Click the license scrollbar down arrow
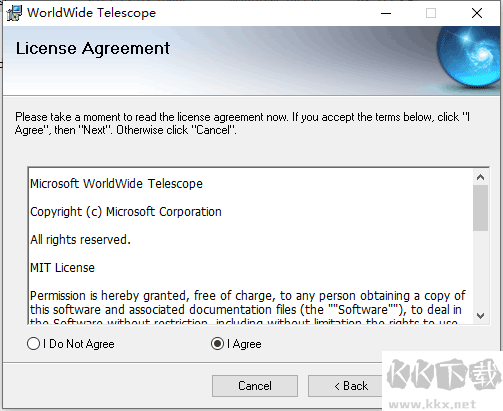The height and width of the screenshot is (411, 503). 480,315
